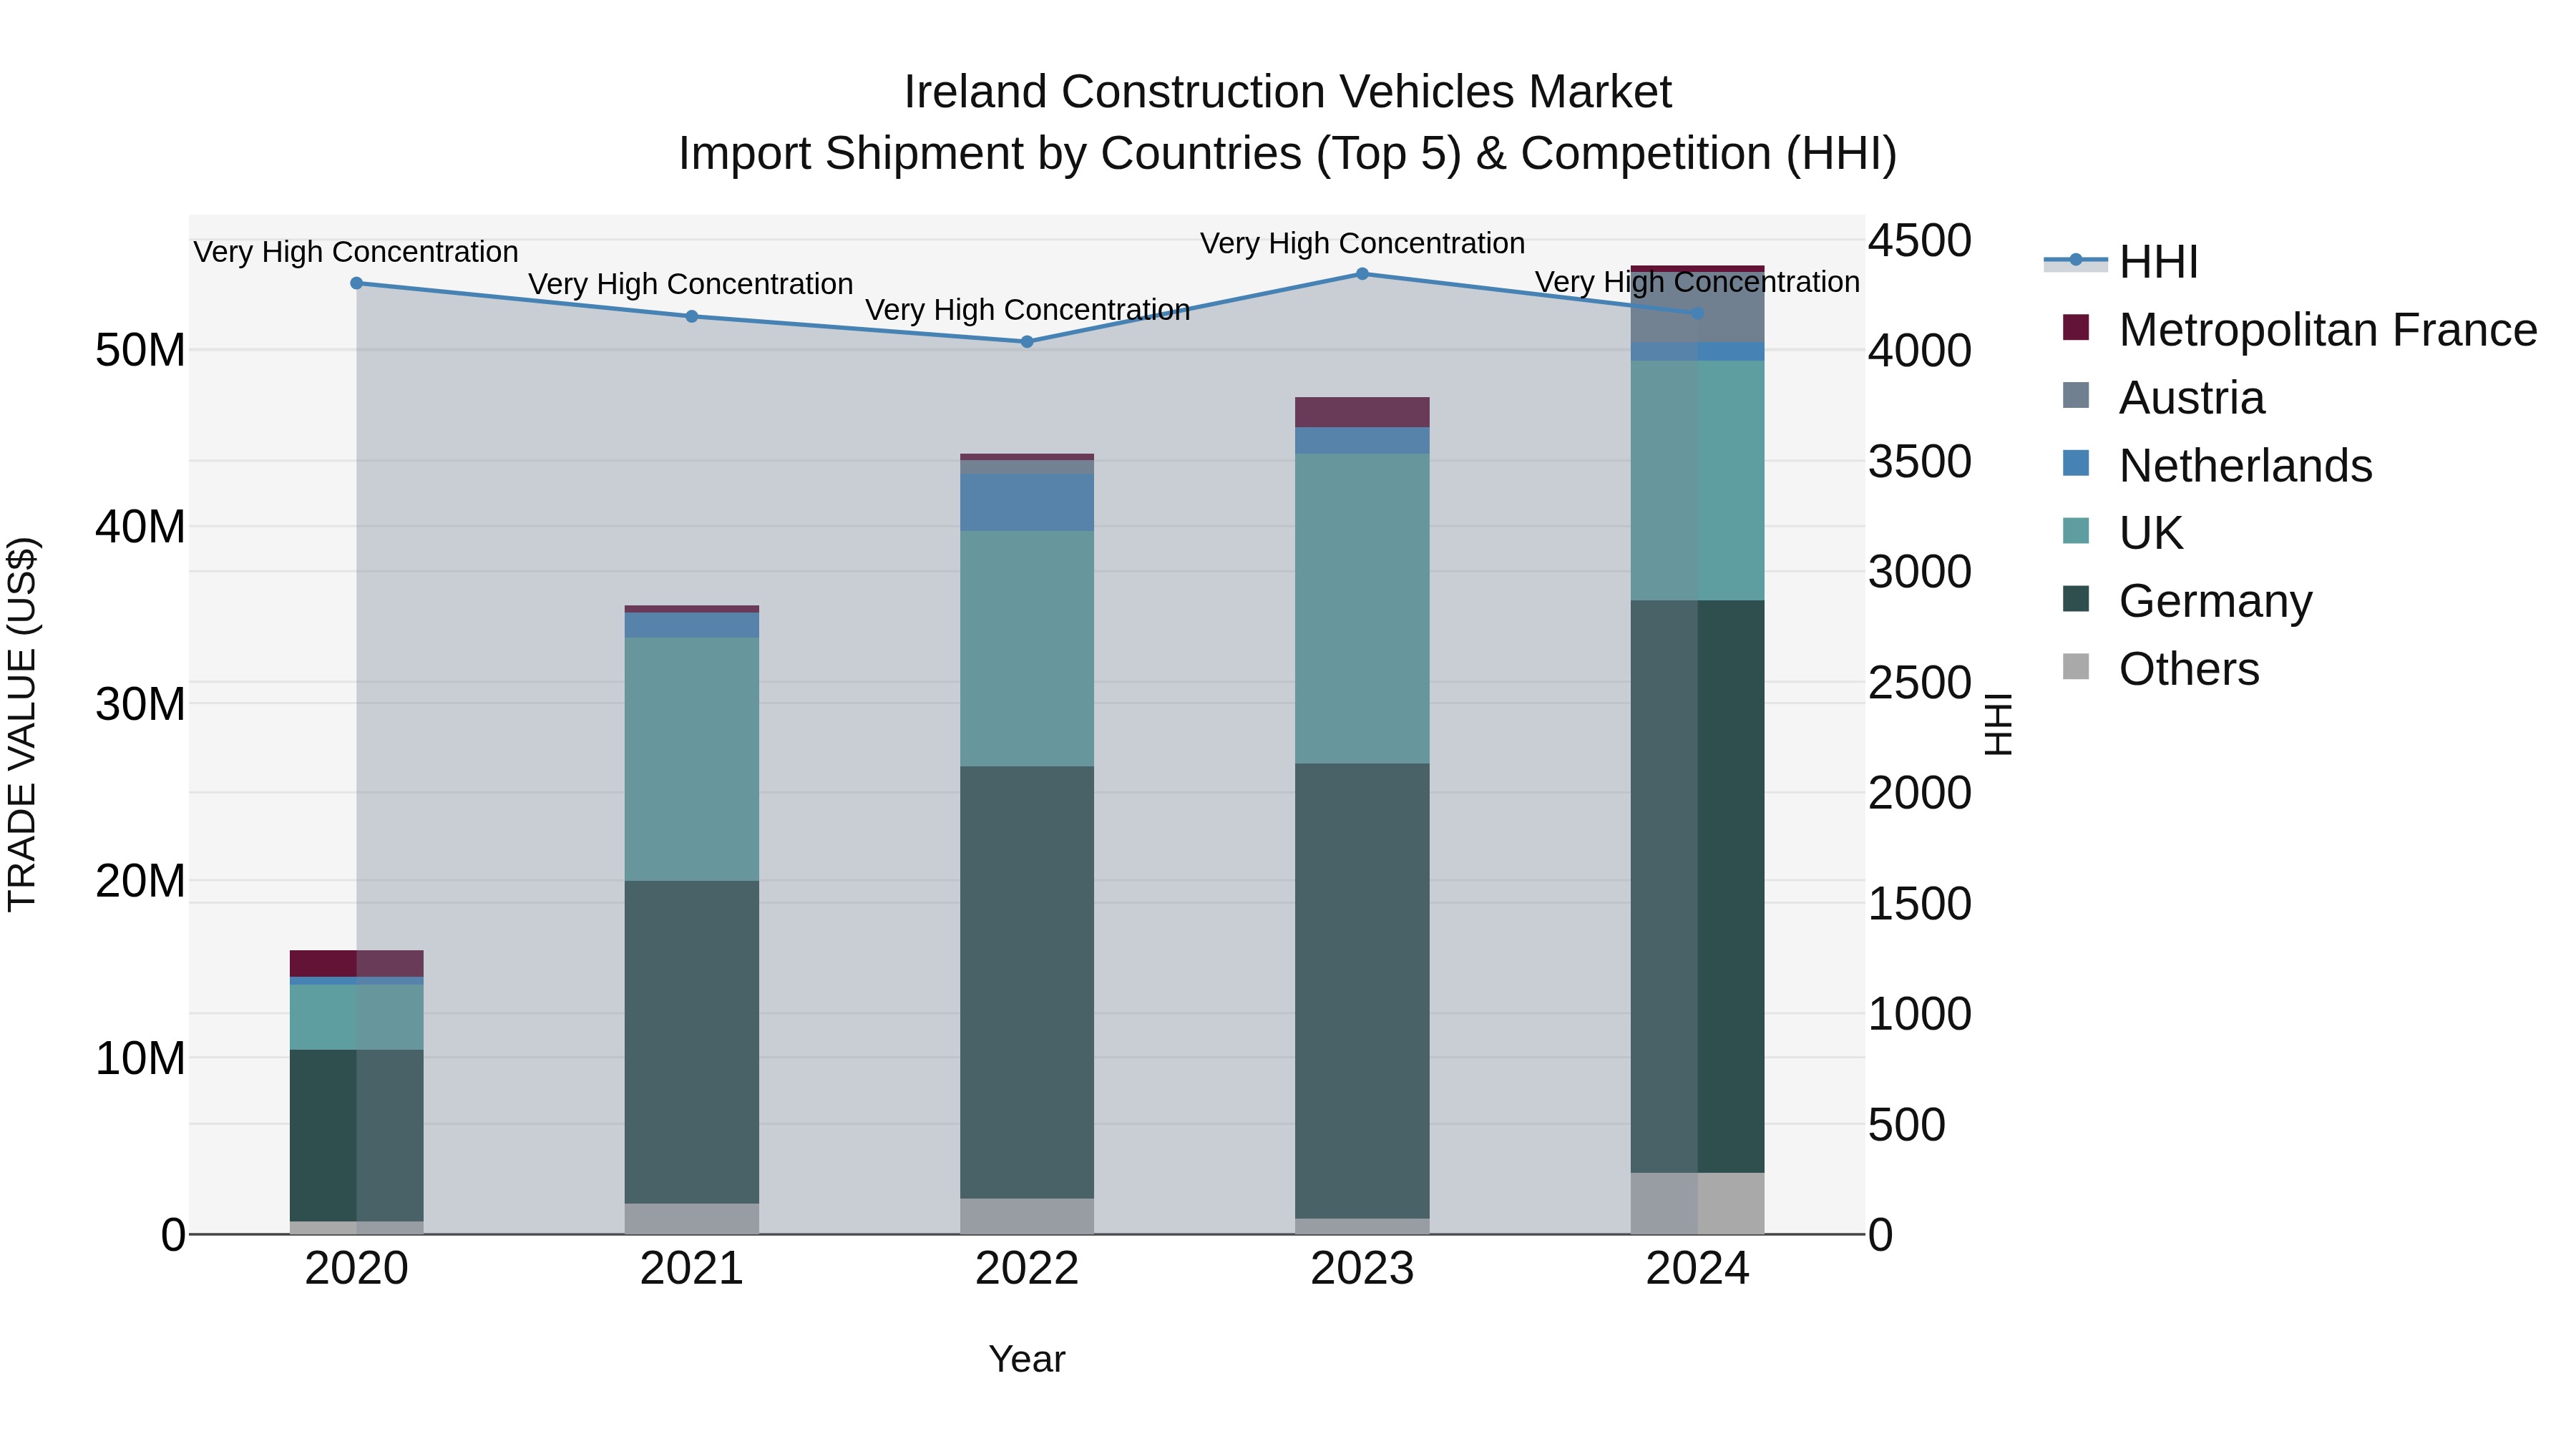Image resolution: width=2576 pixels, height=1449 pixels.
Task: Click the 2023 HHI data point
Action: (1362, 273)
